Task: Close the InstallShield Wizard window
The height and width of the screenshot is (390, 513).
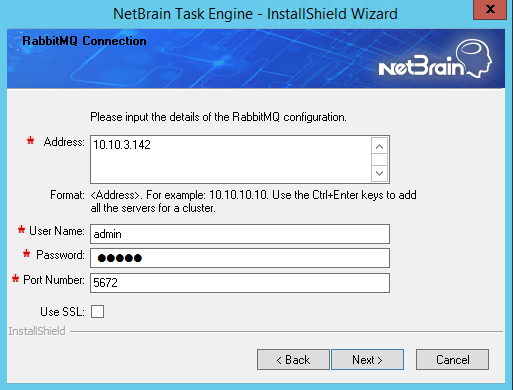Action: click(x=490, y=9)
